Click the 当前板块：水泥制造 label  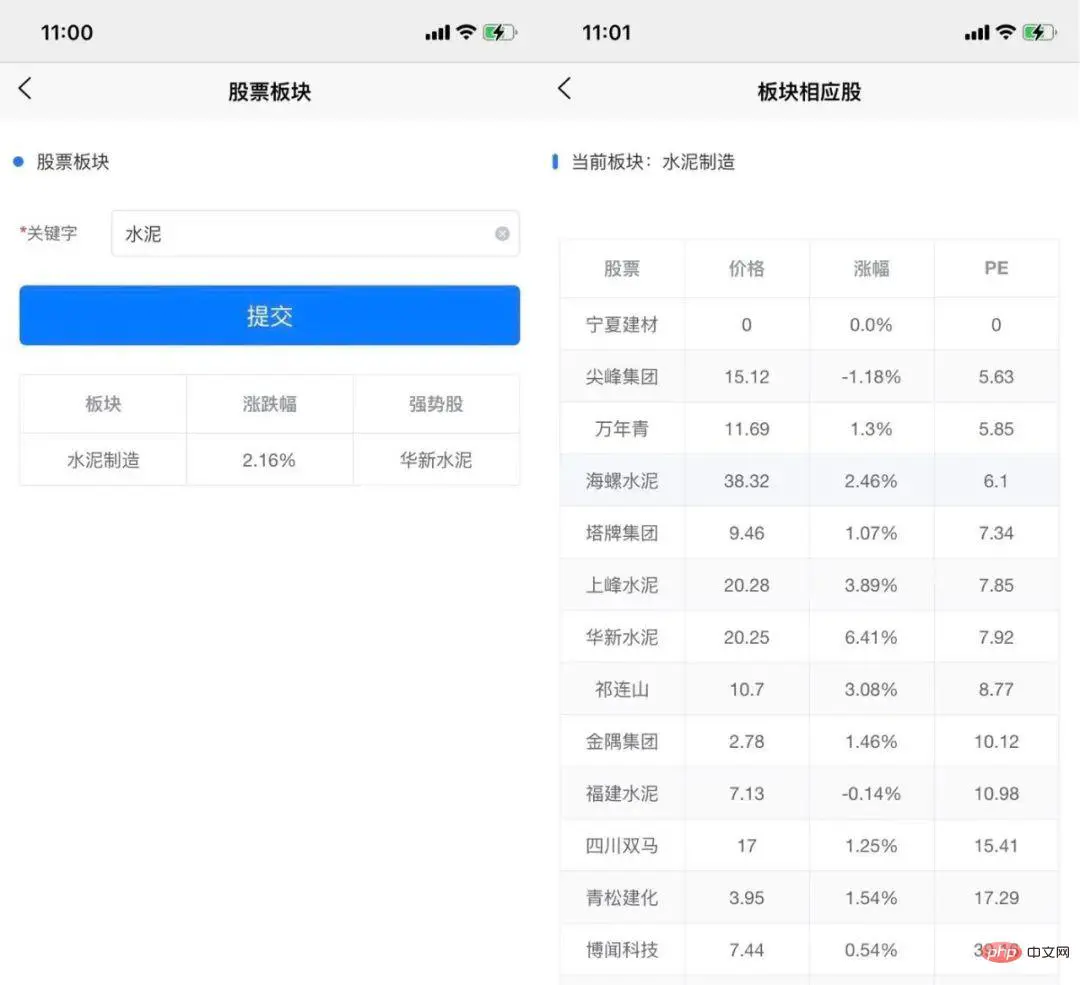click(653, 162)
